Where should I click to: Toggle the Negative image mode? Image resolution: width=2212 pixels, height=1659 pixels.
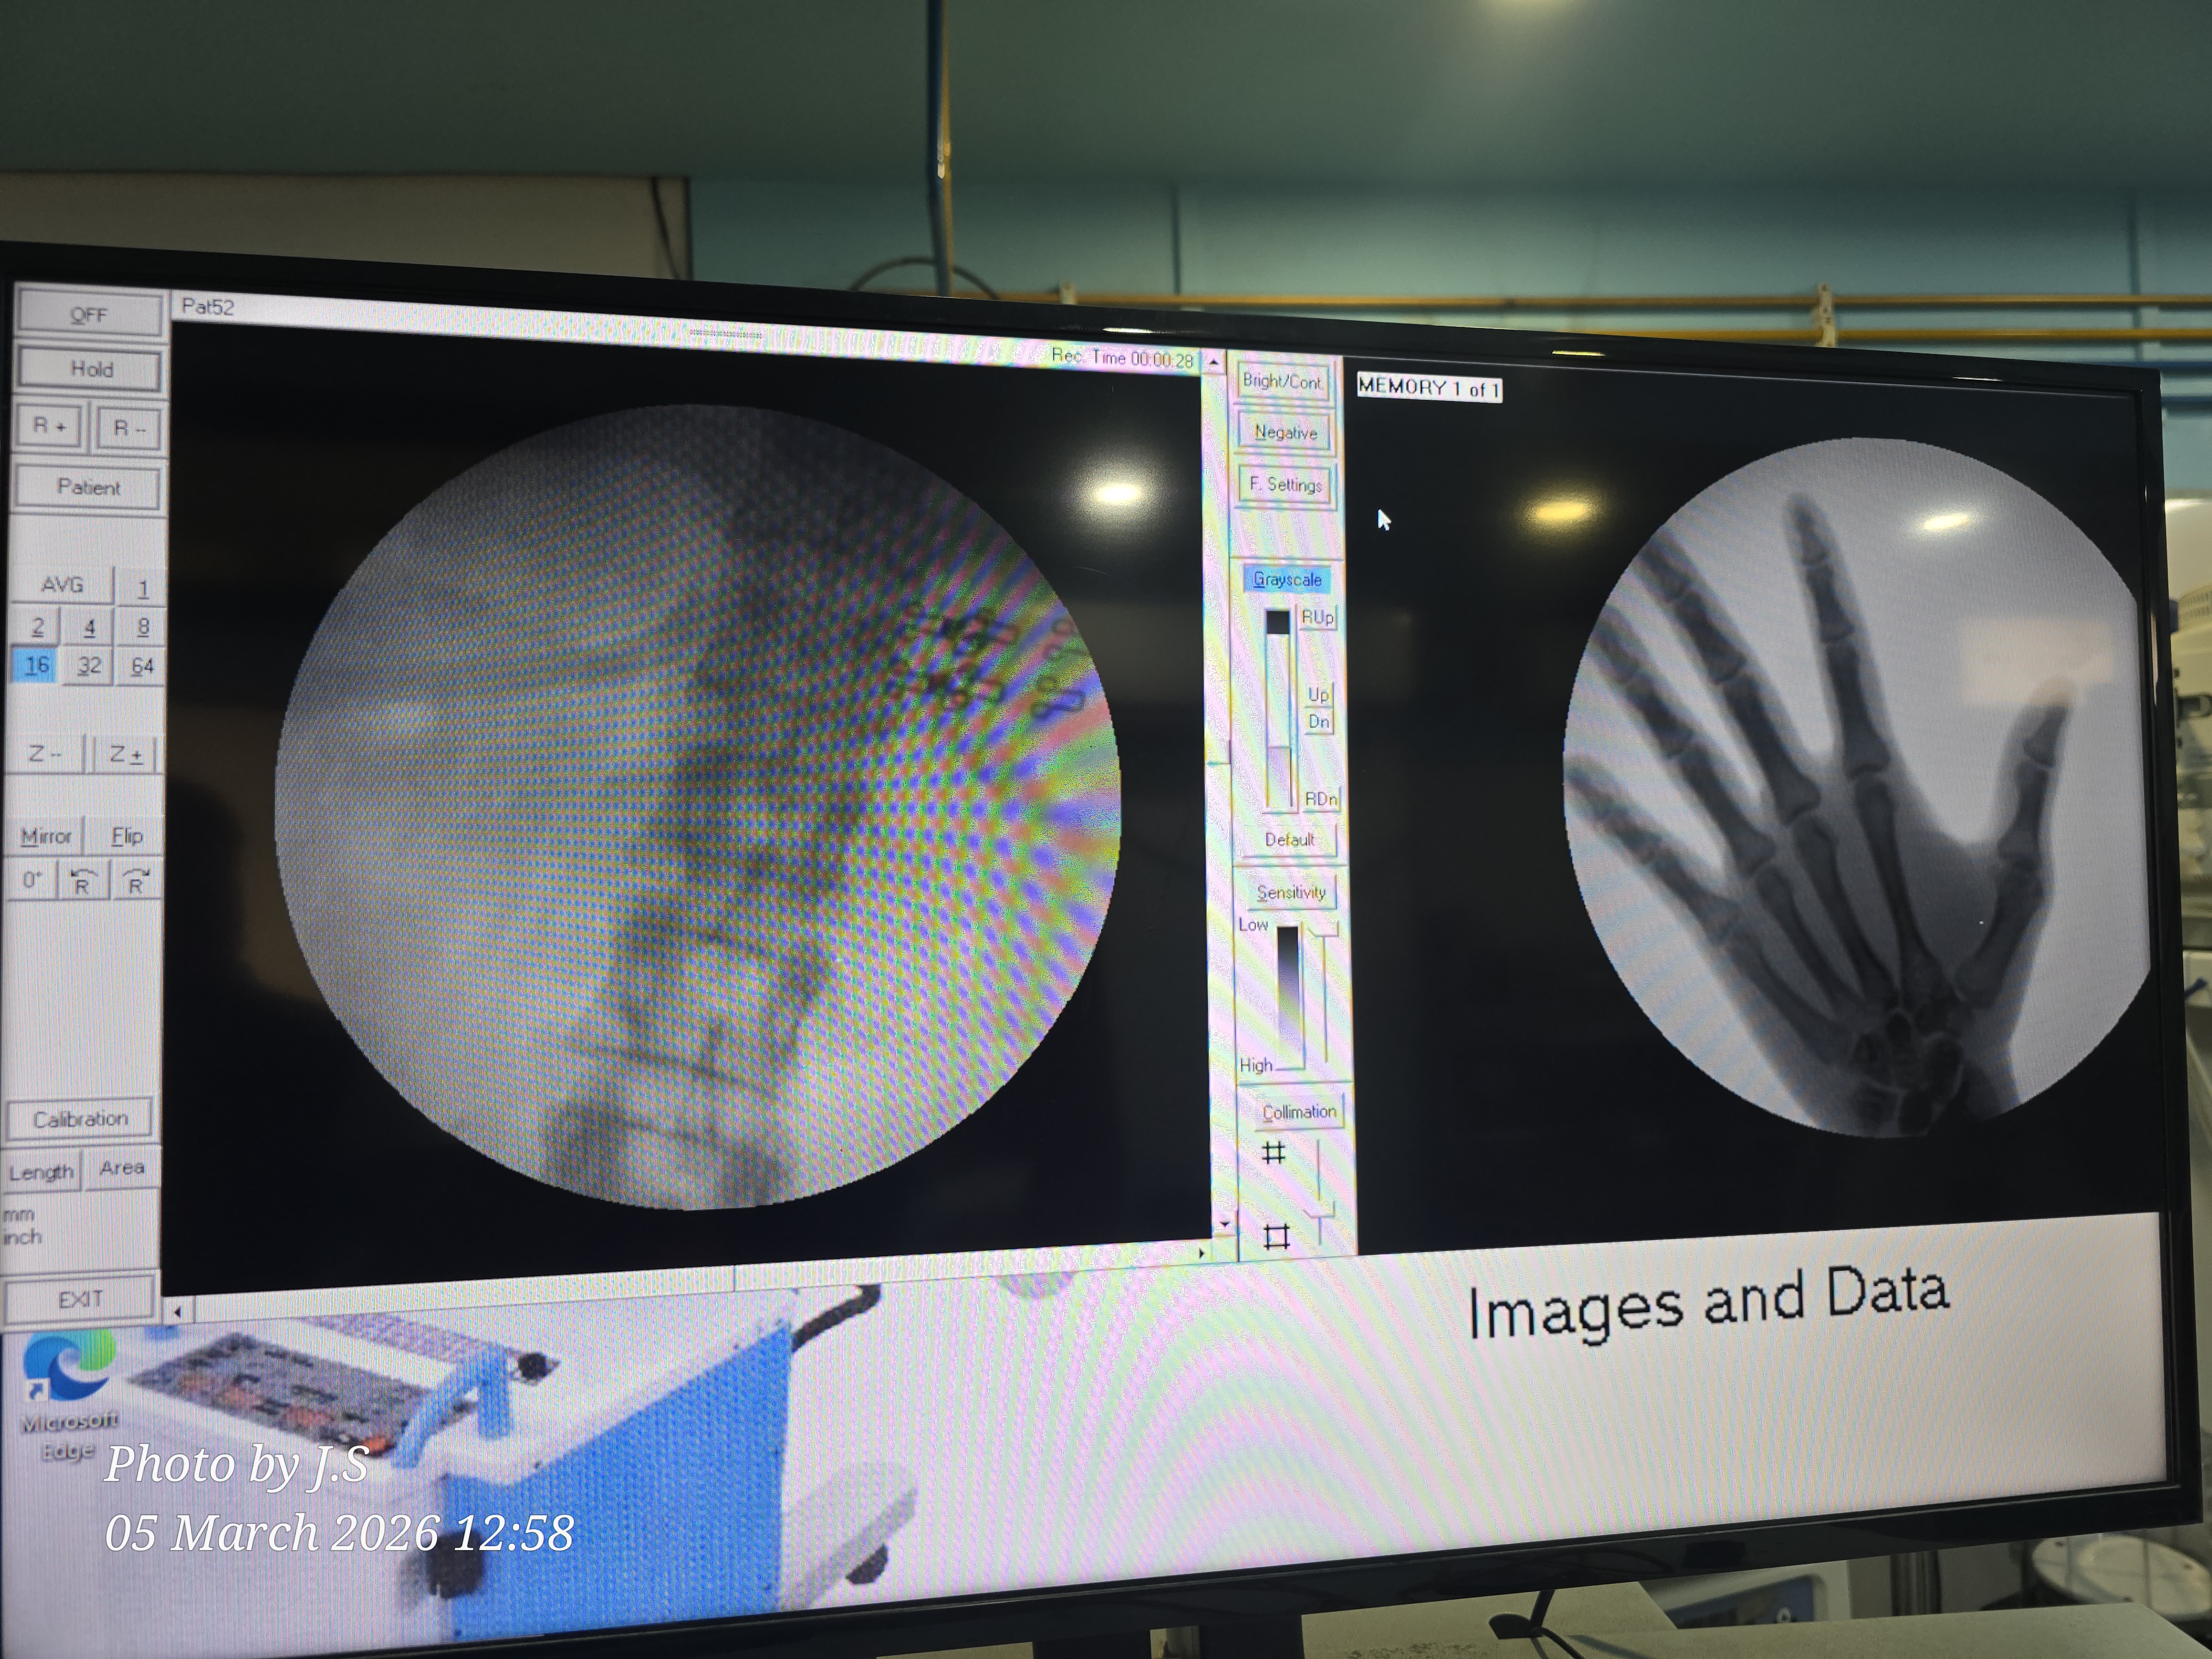[x=1285, y=433]
